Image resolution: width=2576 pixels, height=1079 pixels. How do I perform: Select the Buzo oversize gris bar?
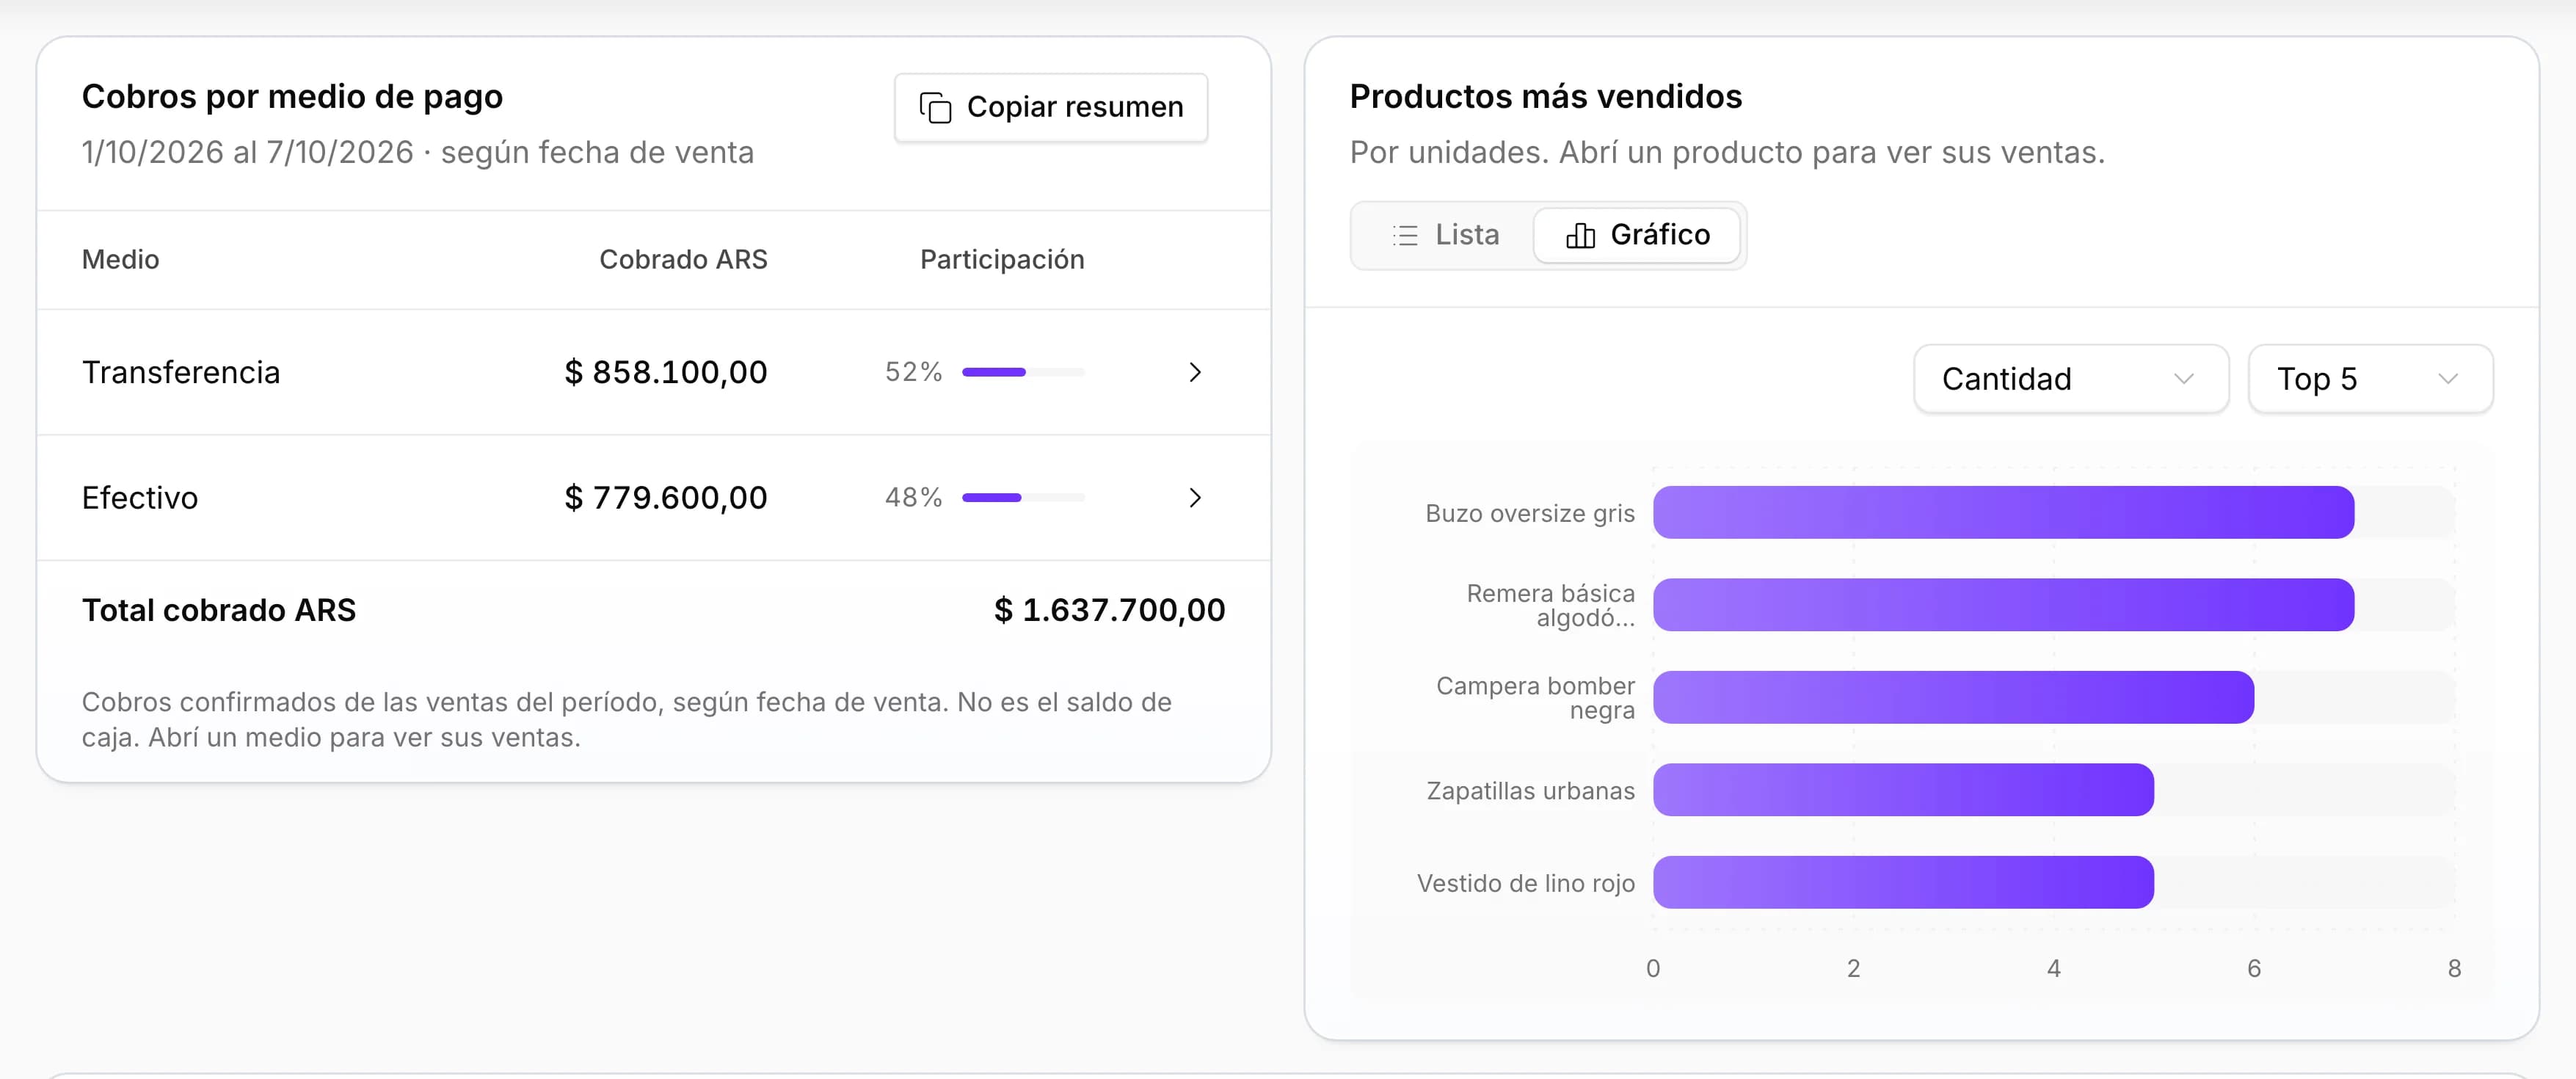tap(2003, 513)
